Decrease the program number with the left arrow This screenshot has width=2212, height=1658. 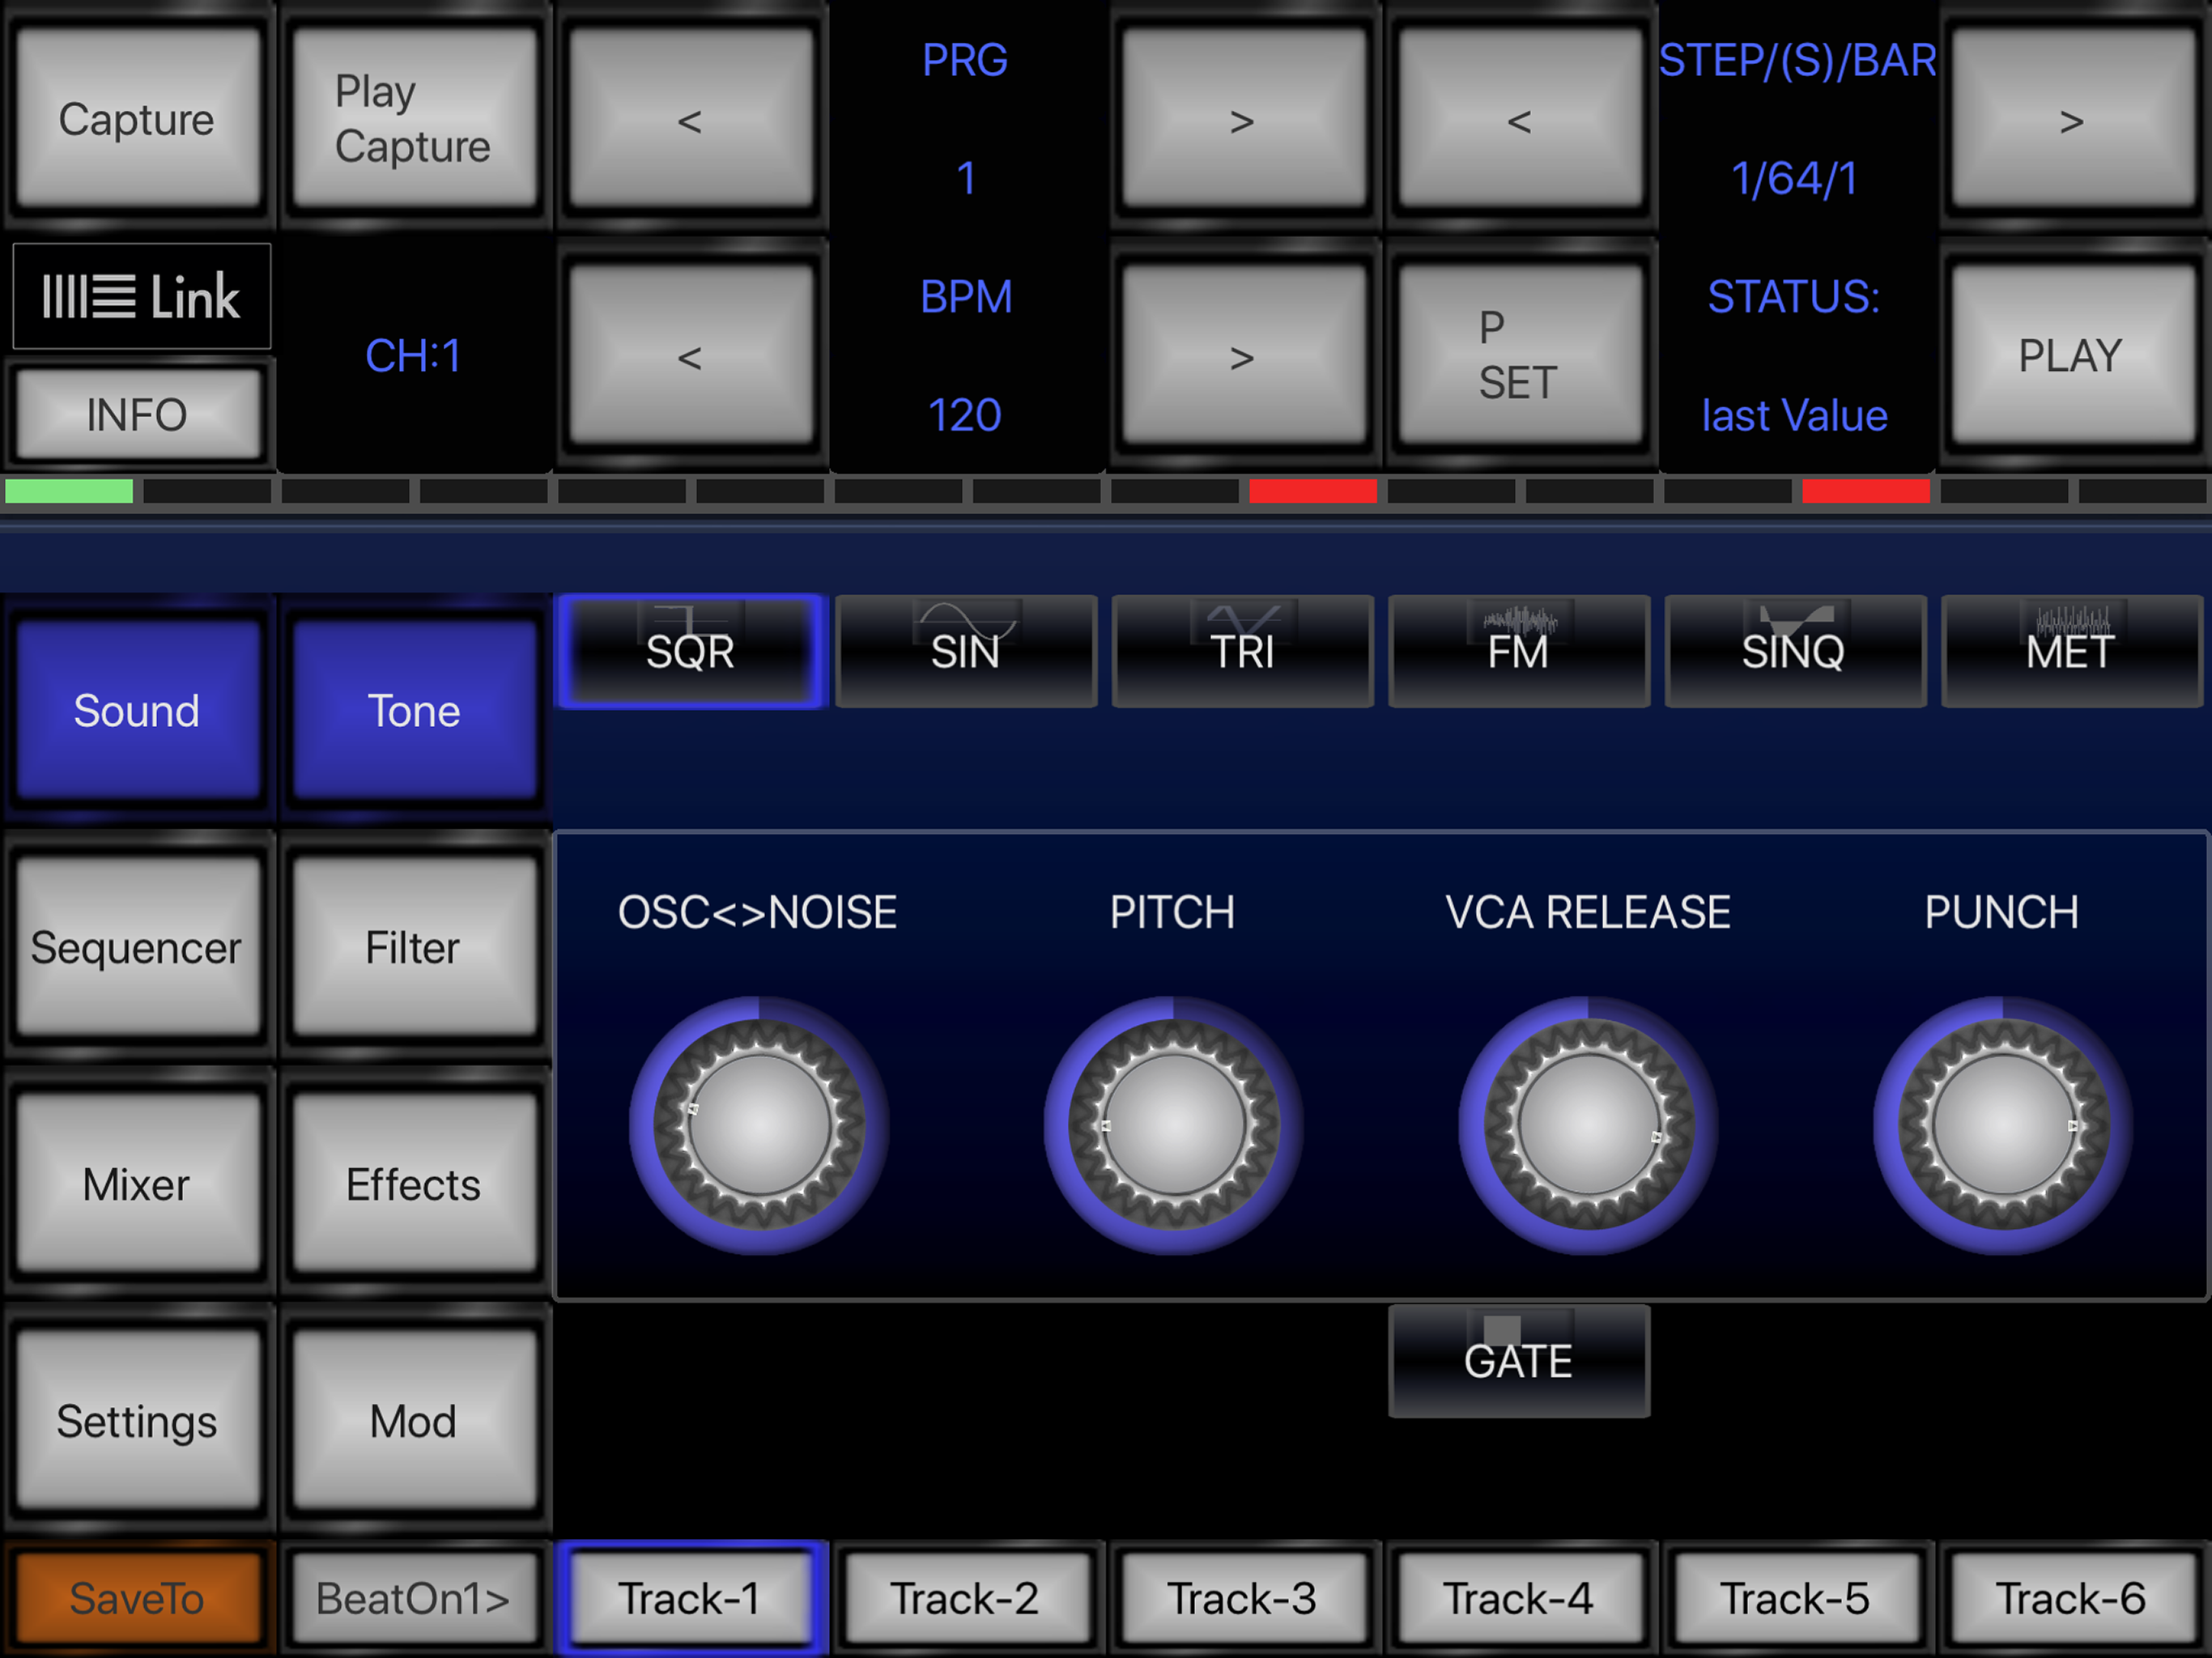690,120
